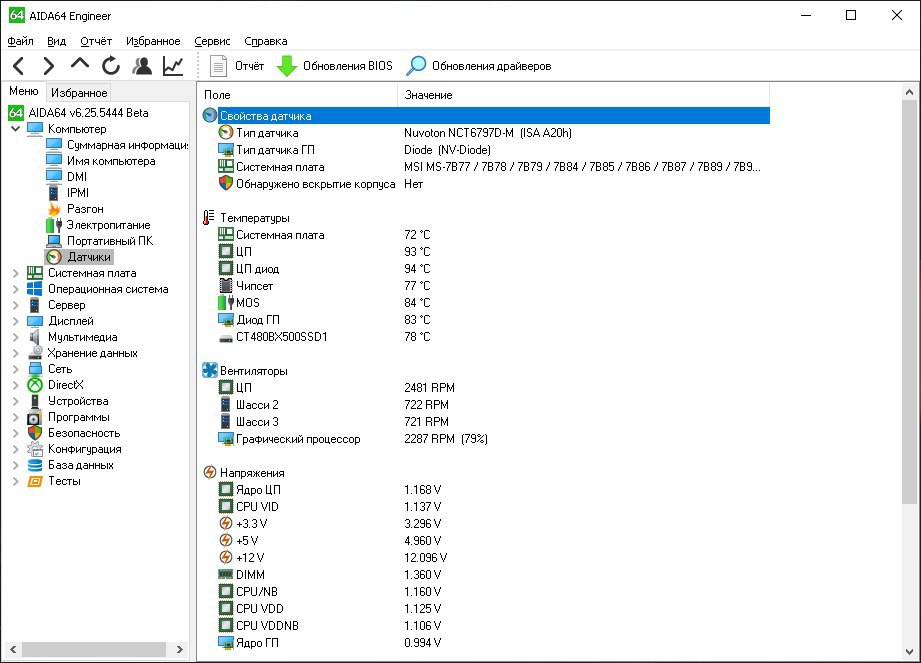
Task: Click the Отчёт report toolbar button
Action: click(237, 66)
